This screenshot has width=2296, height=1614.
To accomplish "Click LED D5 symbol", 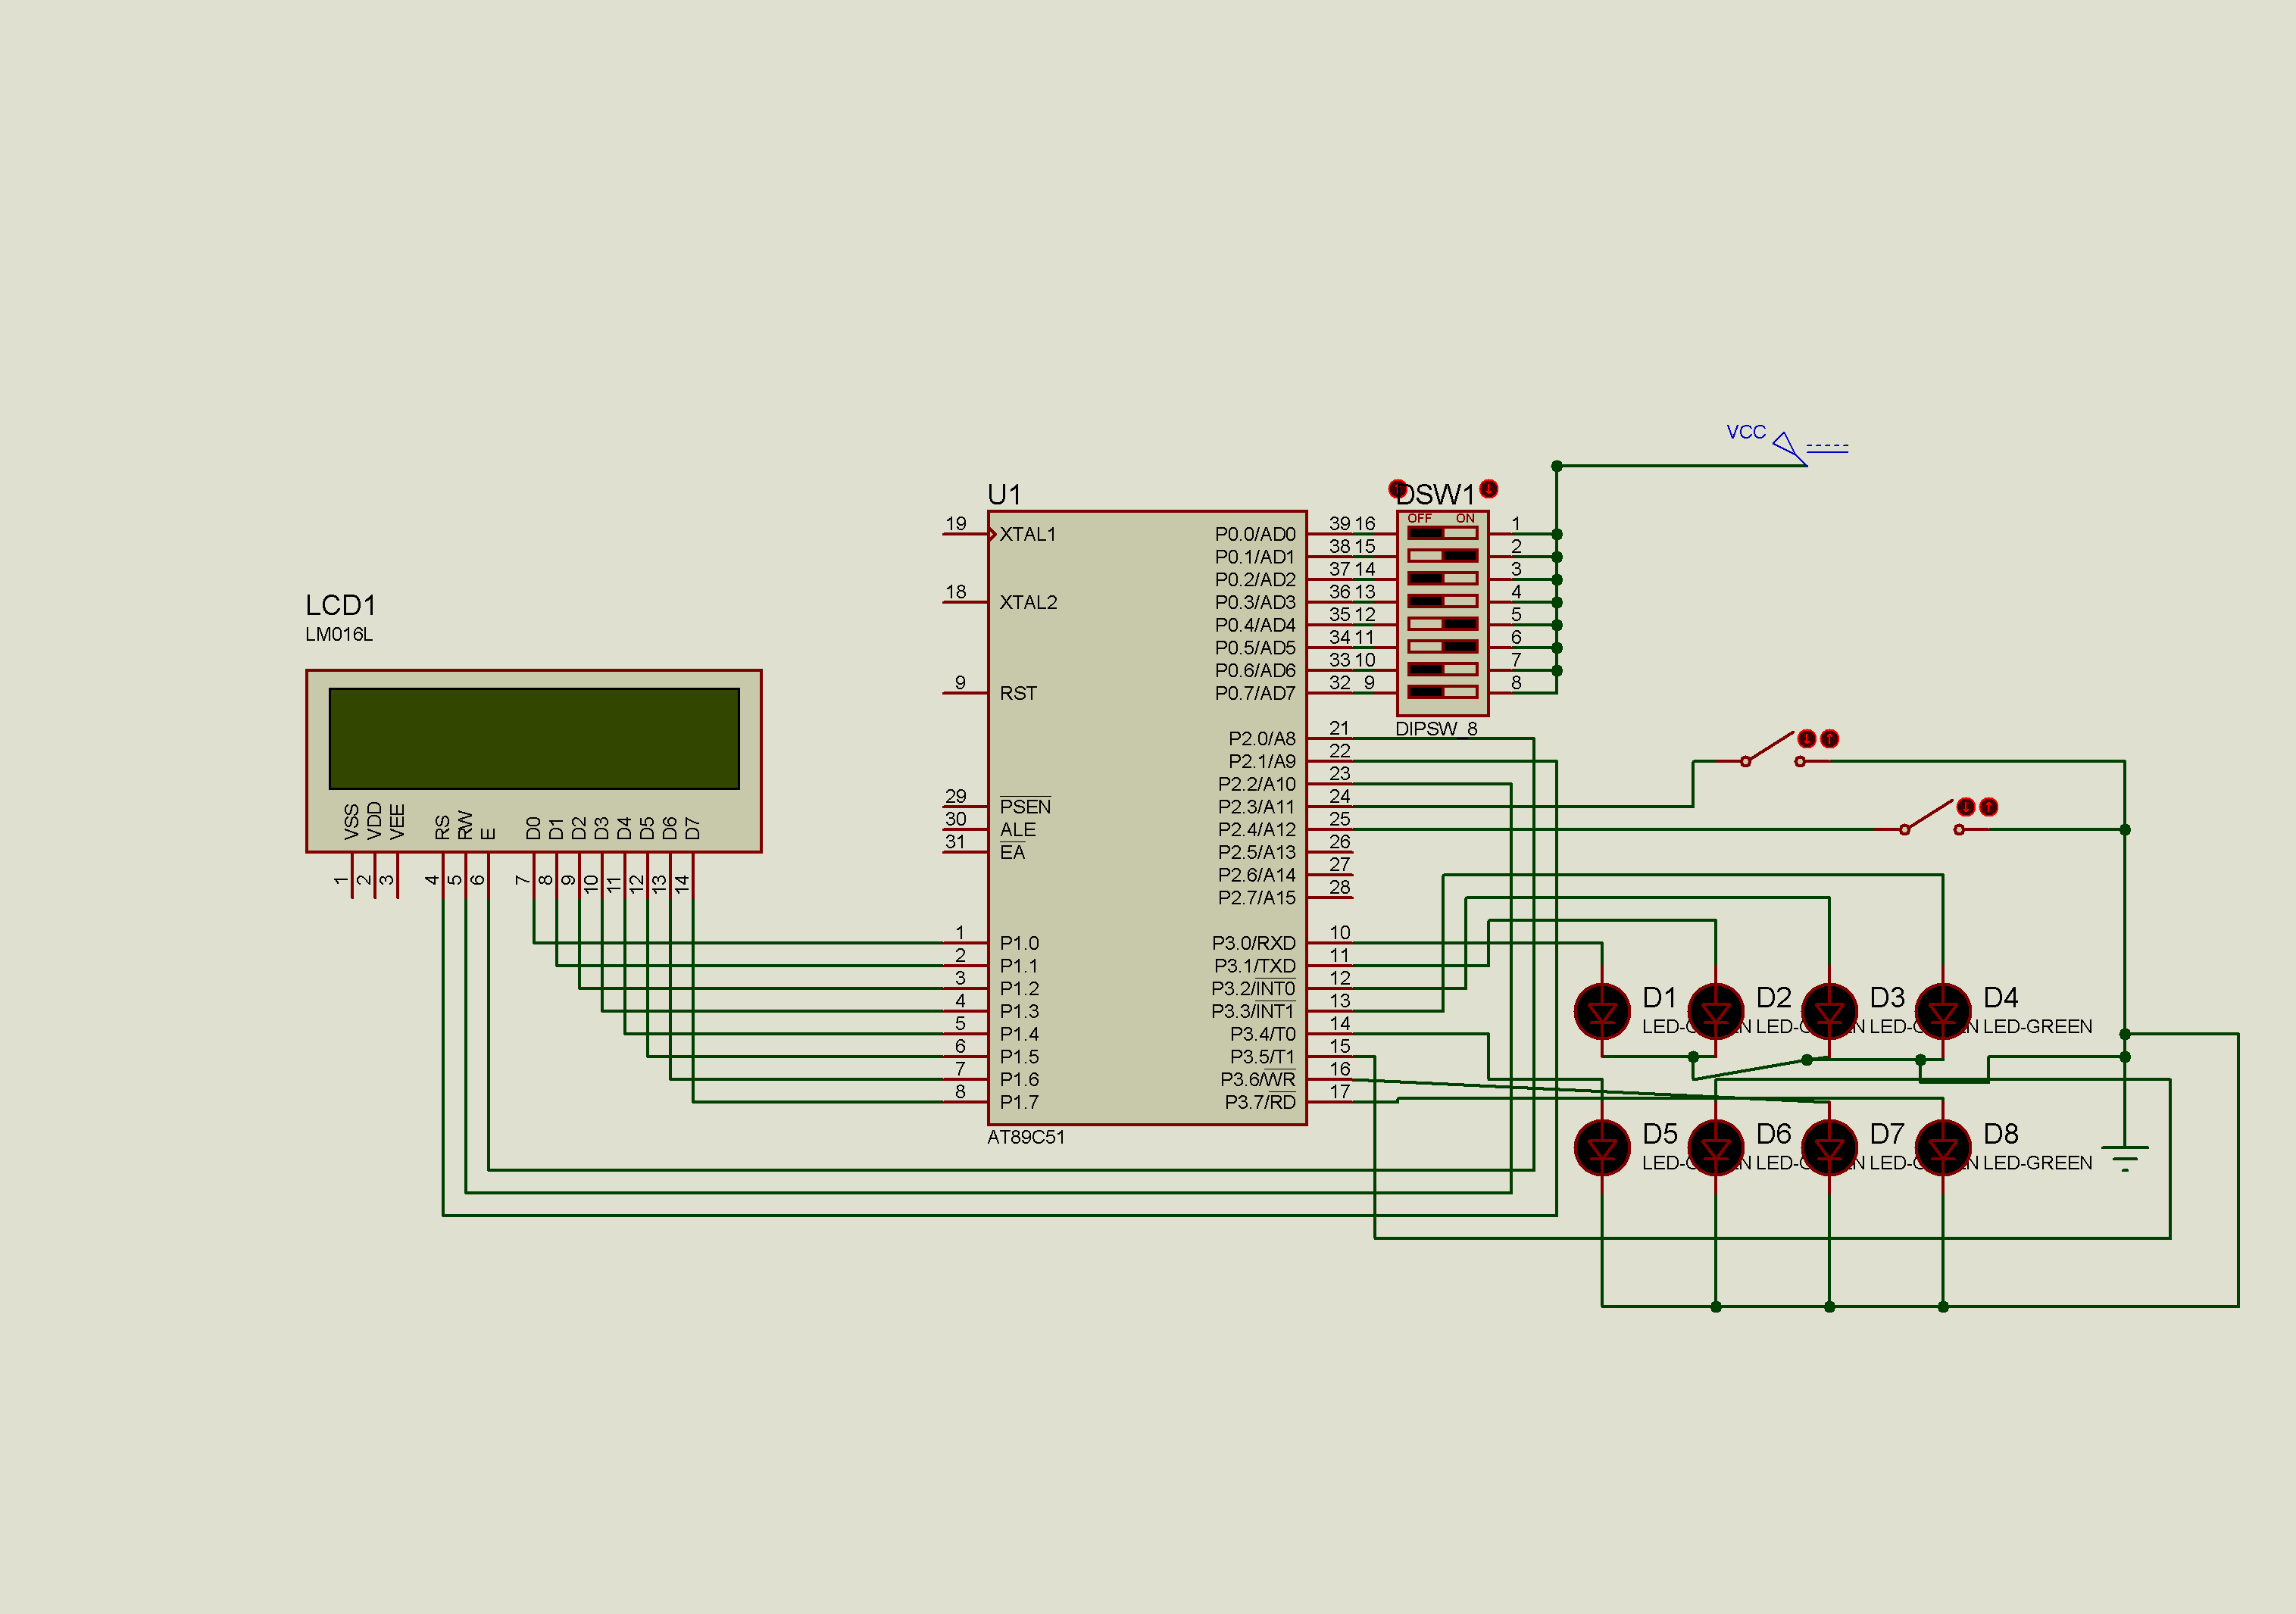I will coord(1602,1148).
